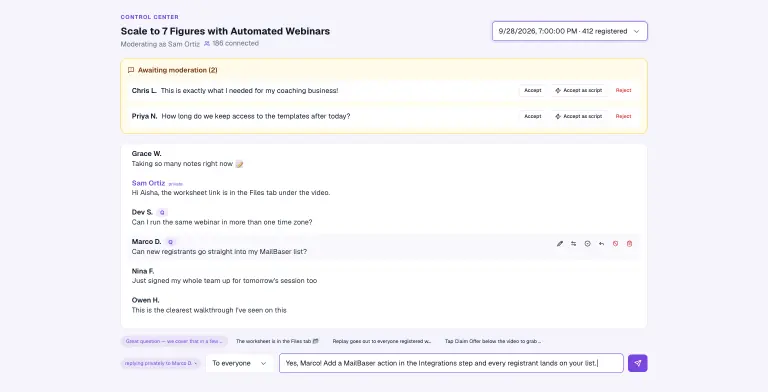Reject Priya N.'s pending question
The height and width of the screenshot is (392, 768).
pos(624,116)
